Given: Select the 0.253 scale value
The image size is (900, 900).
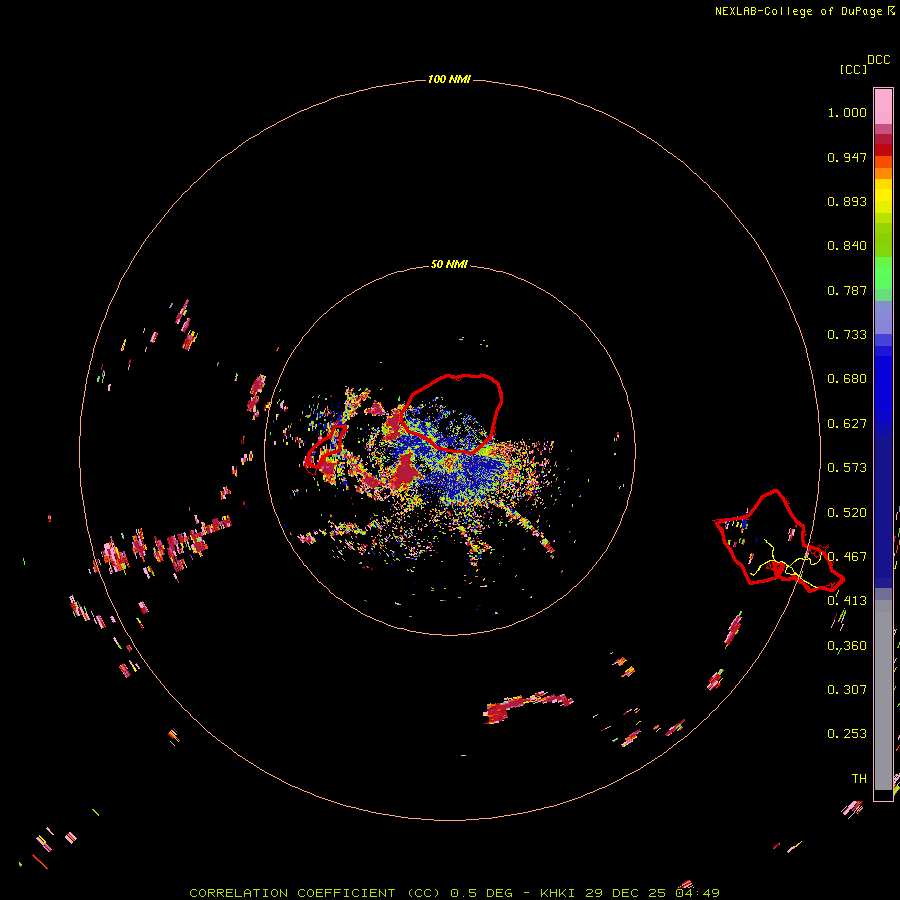Looking at the screenshot, I should tap(847, 734).
